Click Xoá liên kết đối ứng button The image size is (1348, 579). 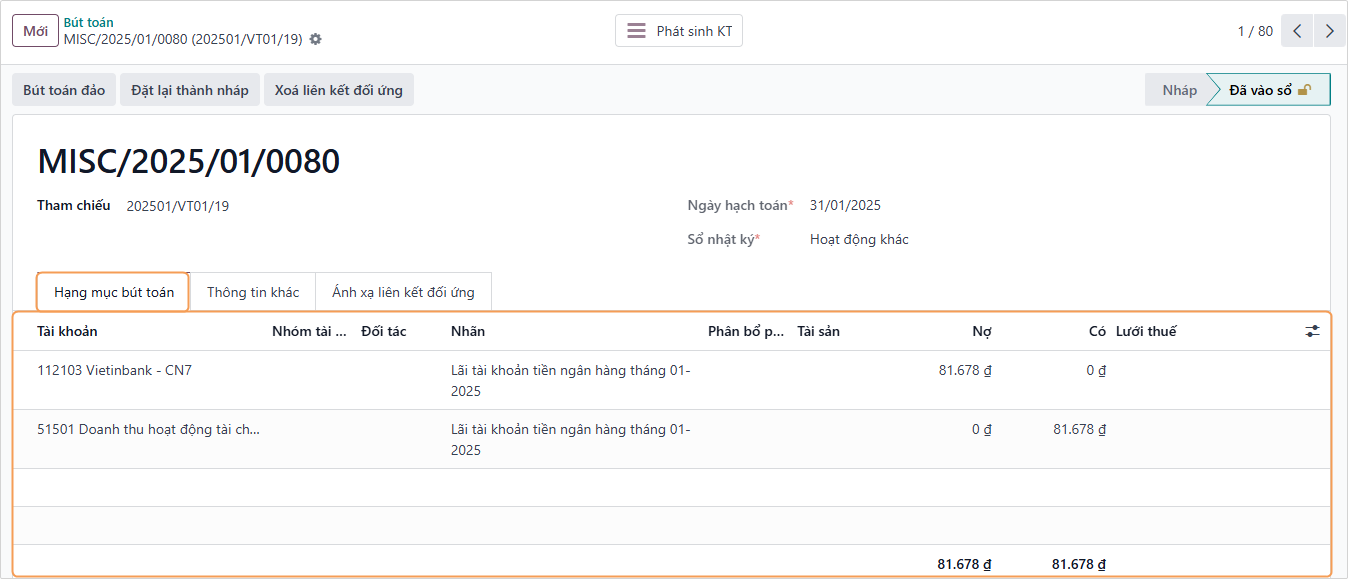pos(338,90)
